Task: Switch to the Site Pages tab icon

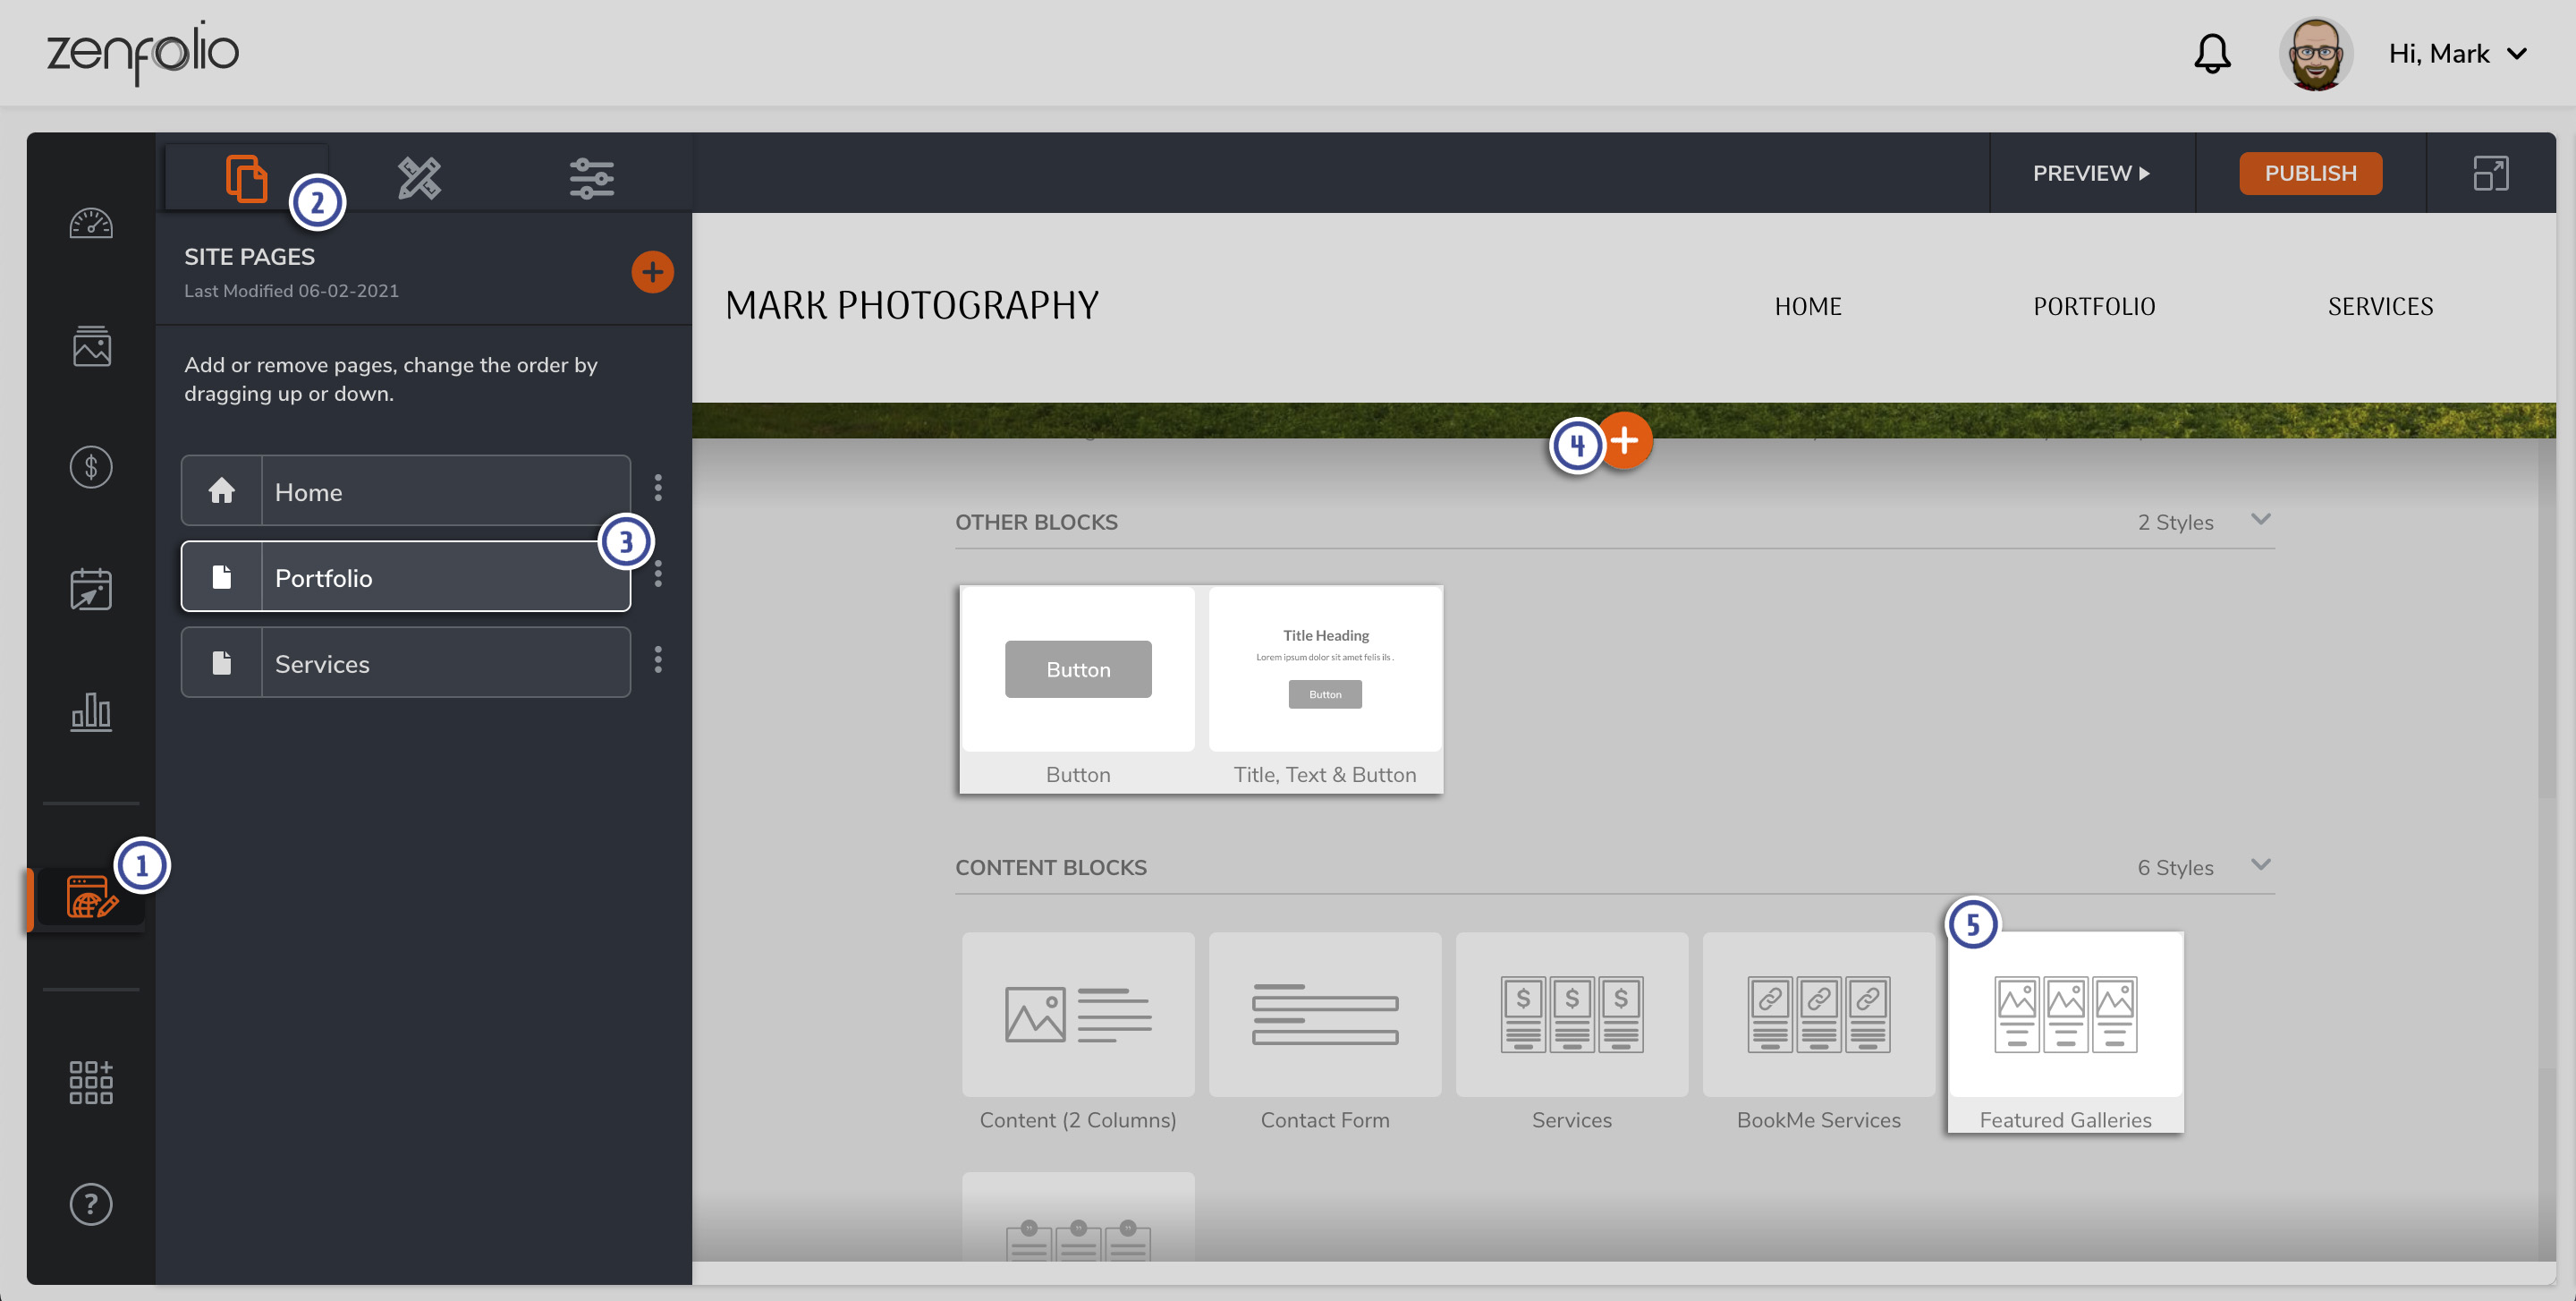Action: click(x=246, y=178)
